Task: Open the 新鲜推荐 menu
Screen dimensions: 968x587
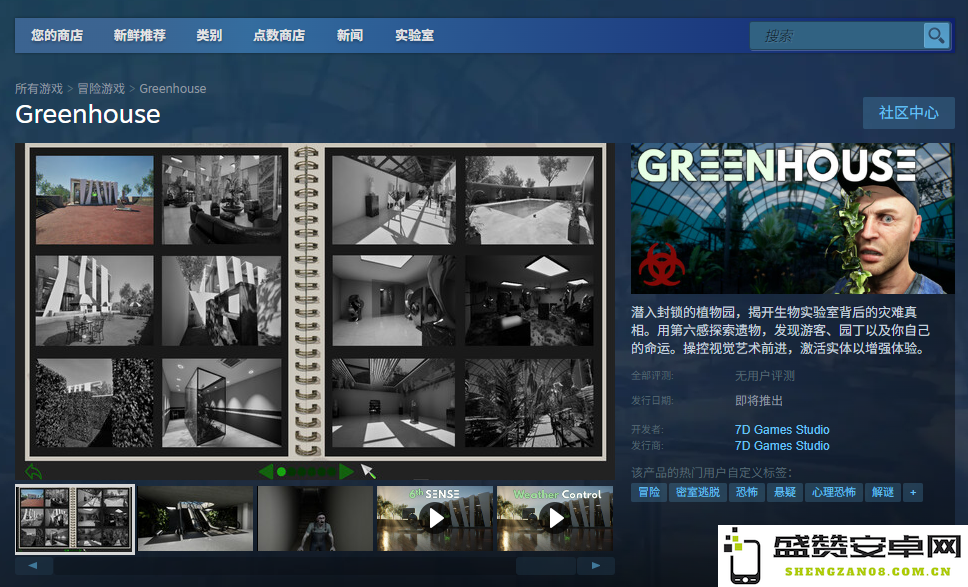Action: [140, 35]
